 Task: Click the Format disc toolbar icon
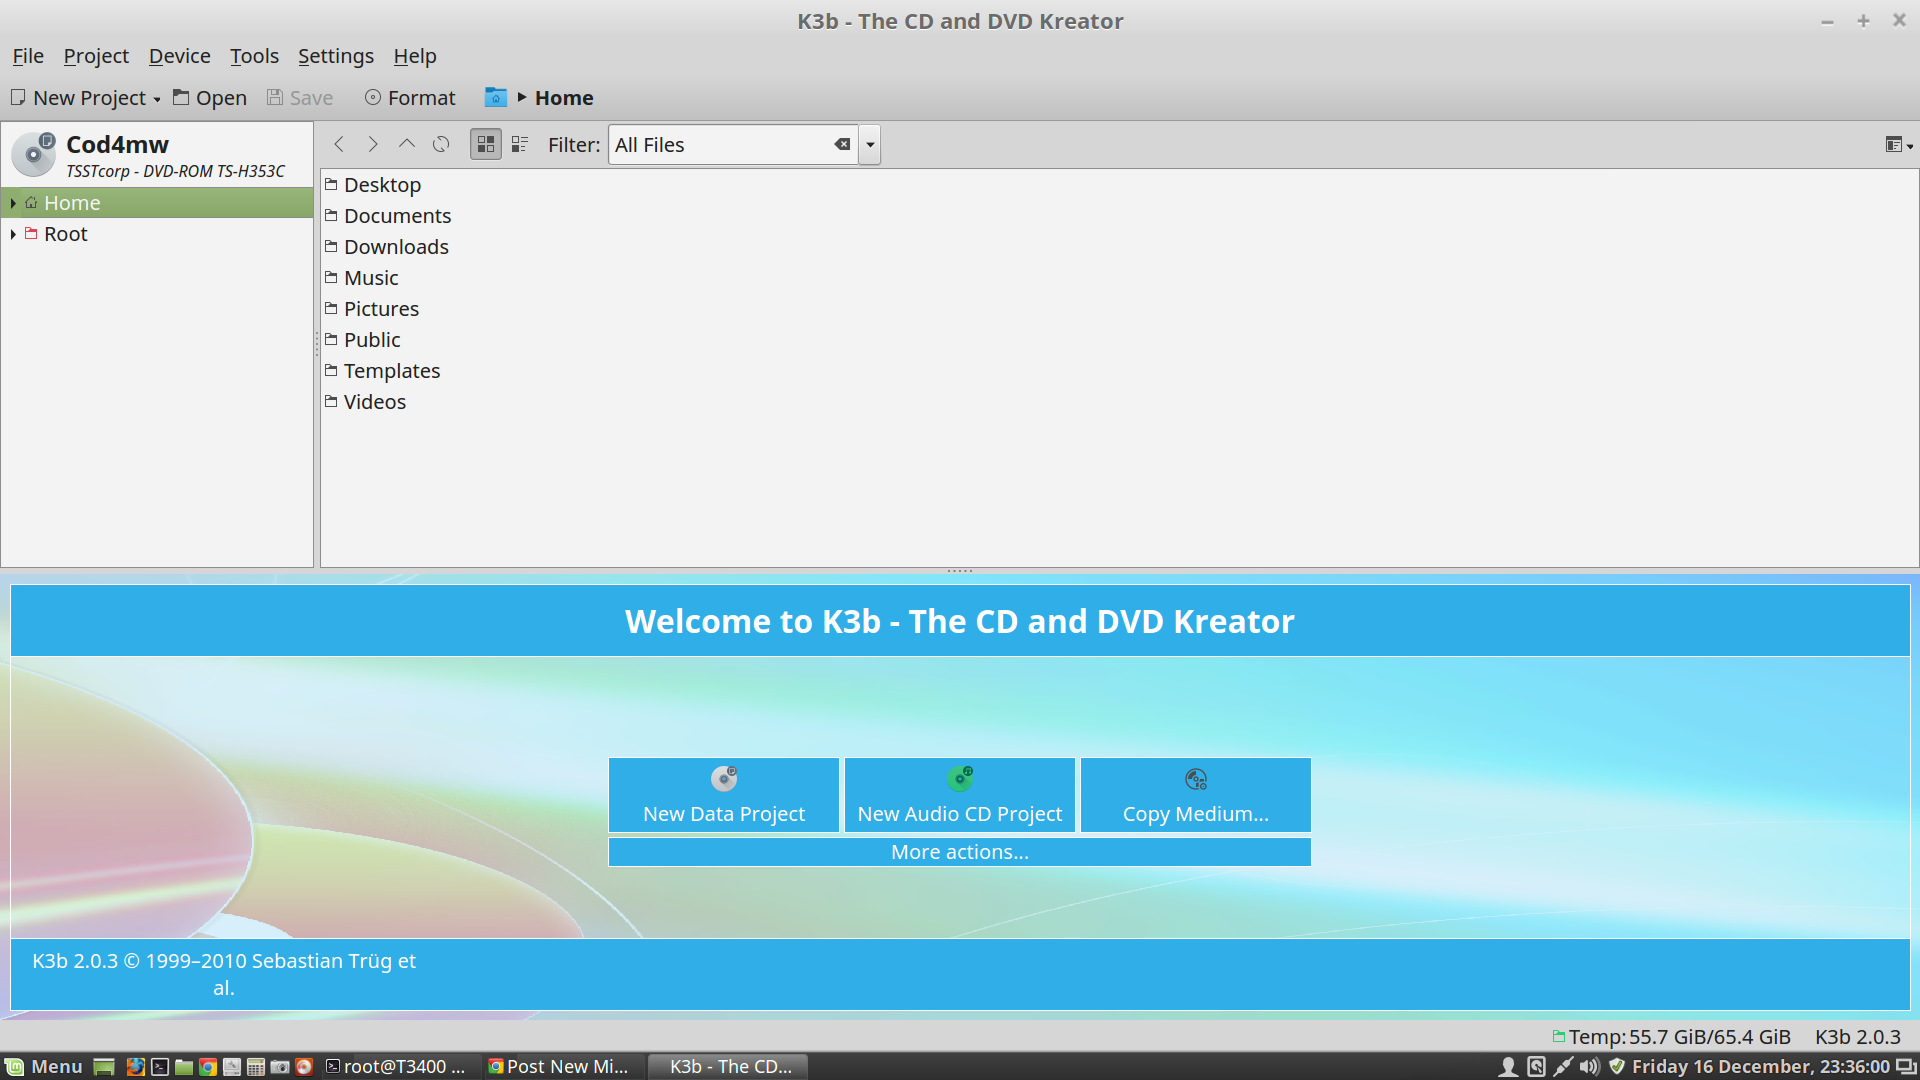(373, 98)
